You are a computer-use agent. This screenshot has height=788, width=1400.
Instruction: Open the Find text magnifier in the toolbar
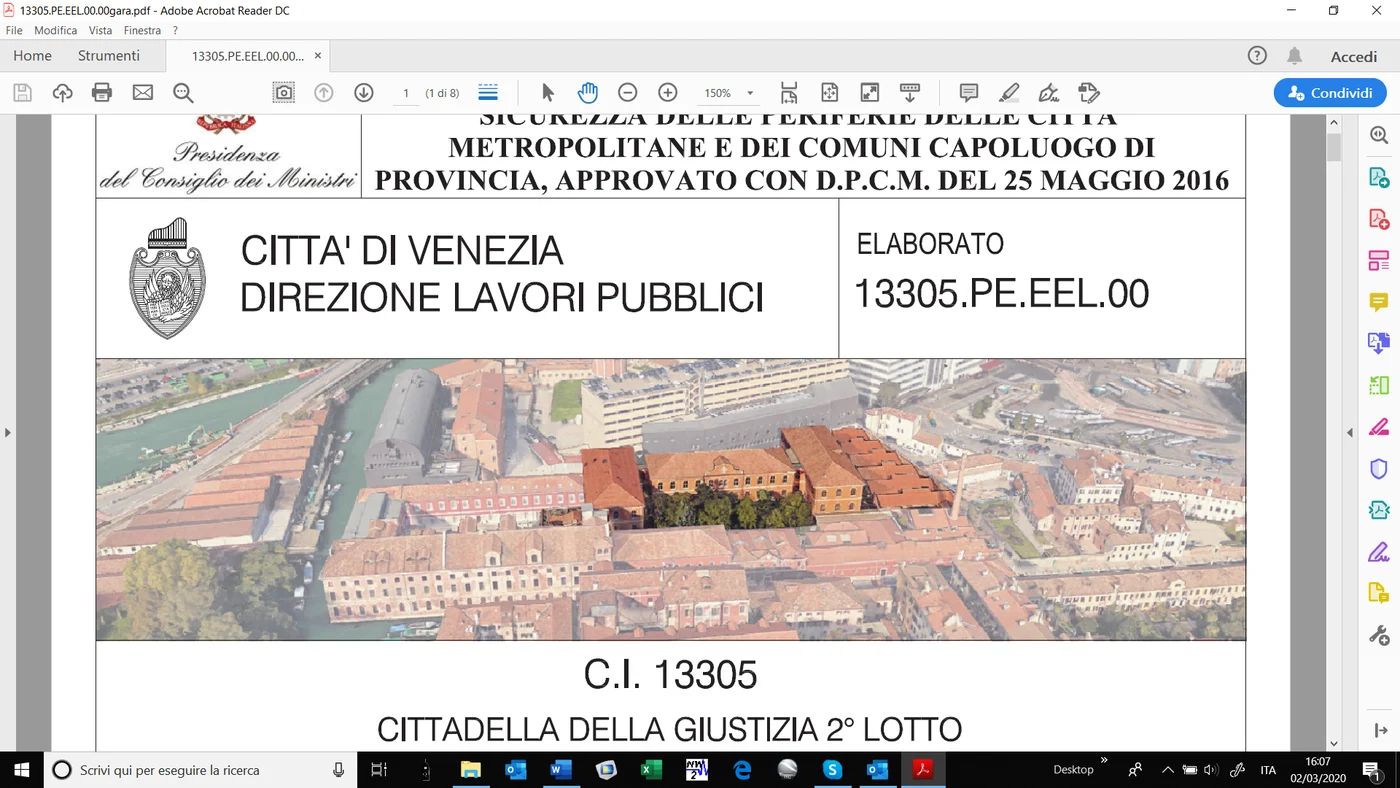click(183, 93)
